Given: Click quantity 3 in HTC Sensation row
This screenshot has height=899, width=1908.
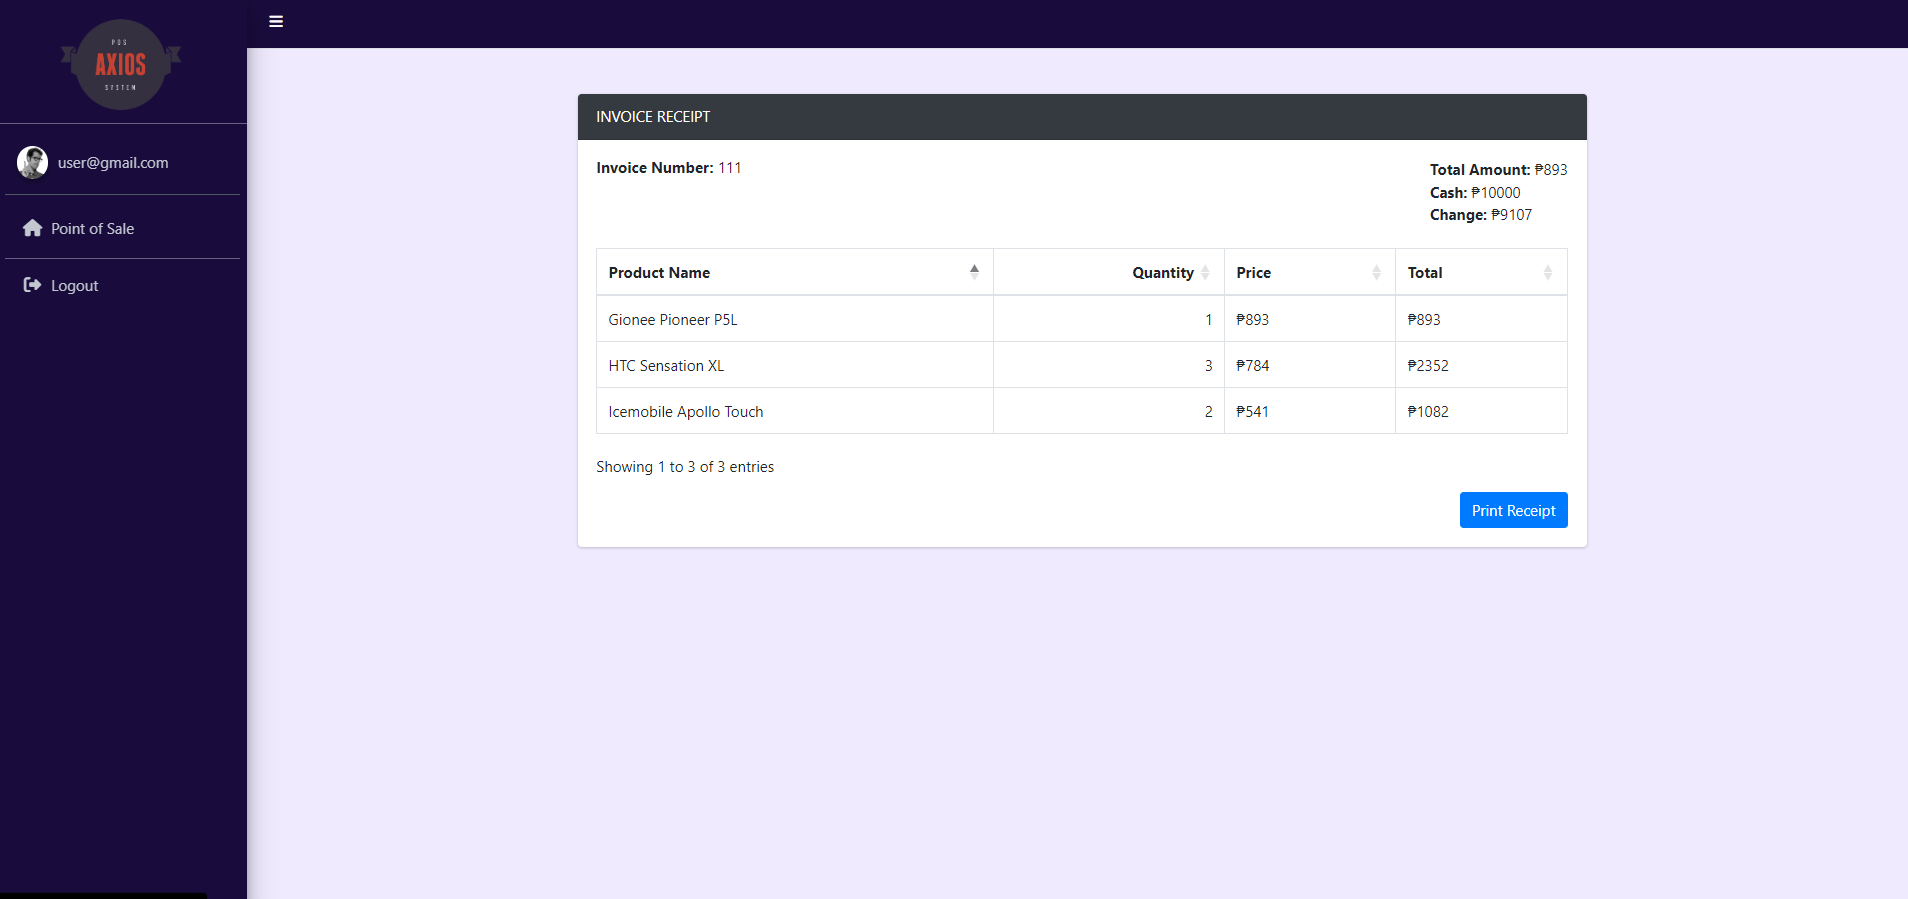Looking at the screenshot, I should click(1108, 365).
